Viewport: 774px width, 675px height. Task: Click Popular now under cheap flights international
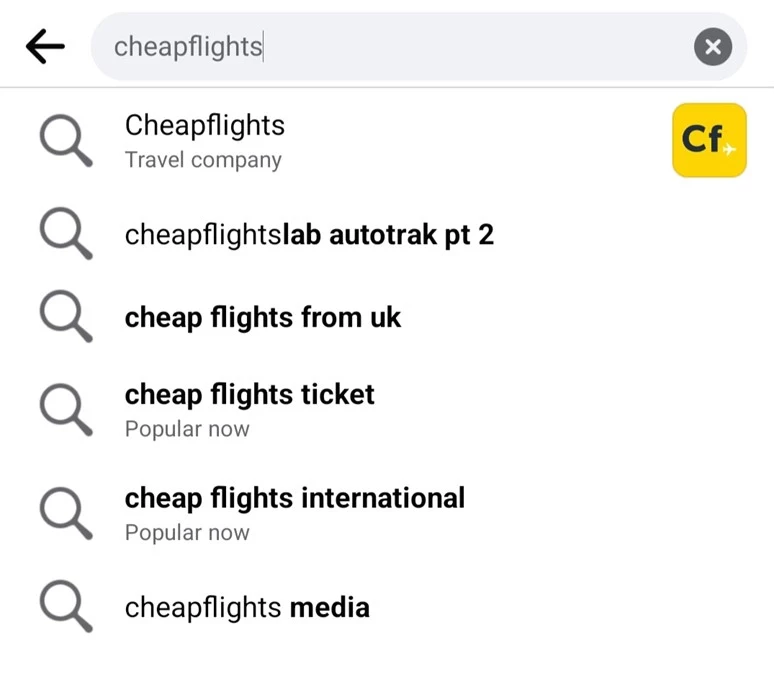point(187,533)
